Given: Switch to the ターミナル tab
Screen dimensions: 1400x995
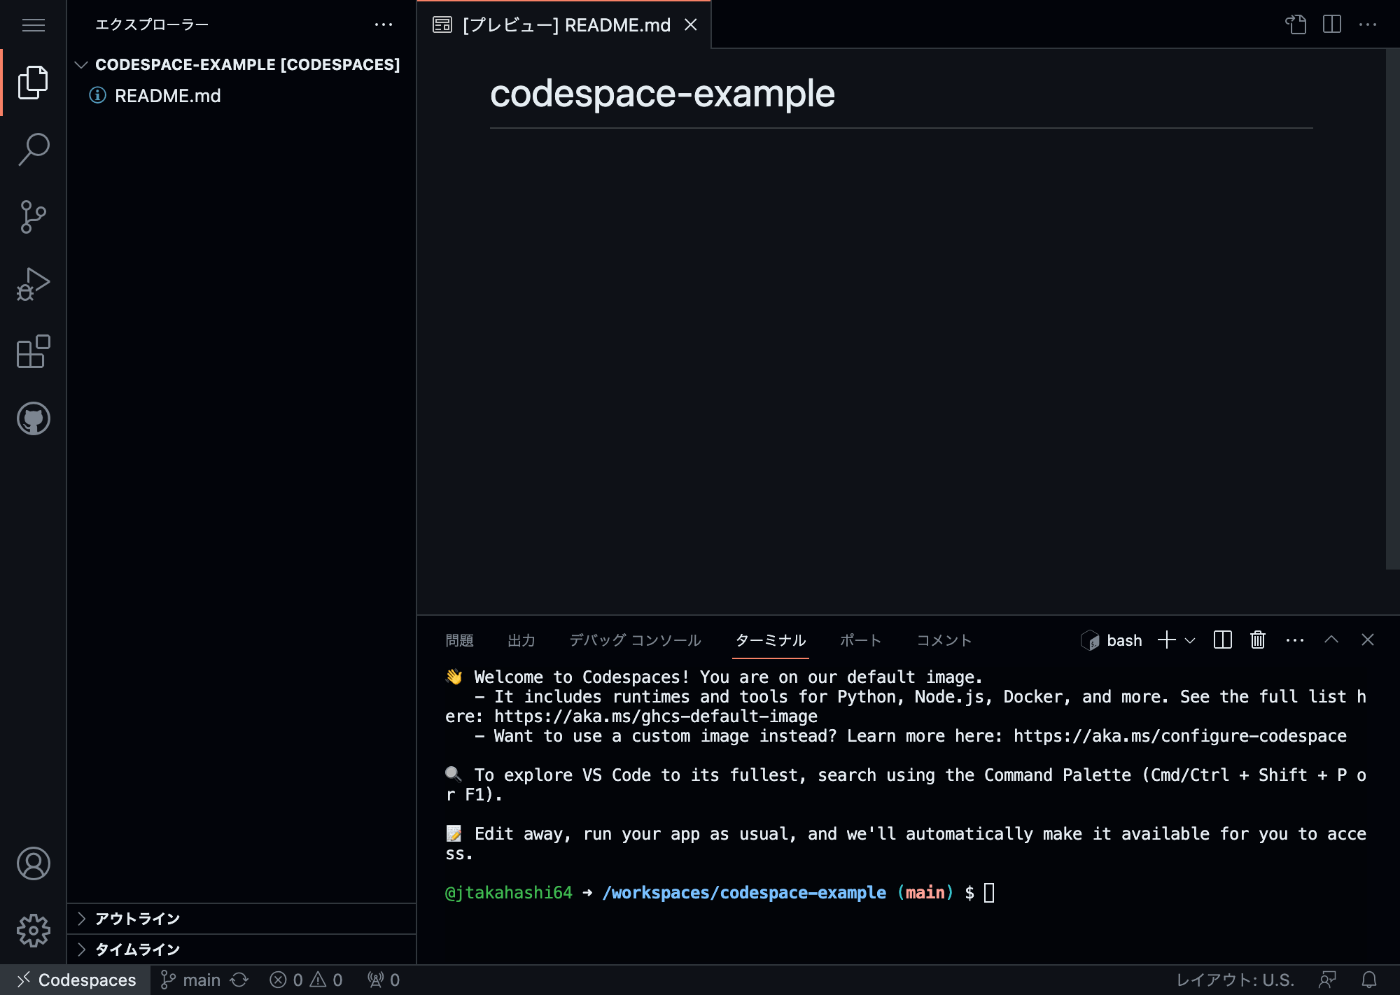Looking at the screenshot, I should click(771, 641).
